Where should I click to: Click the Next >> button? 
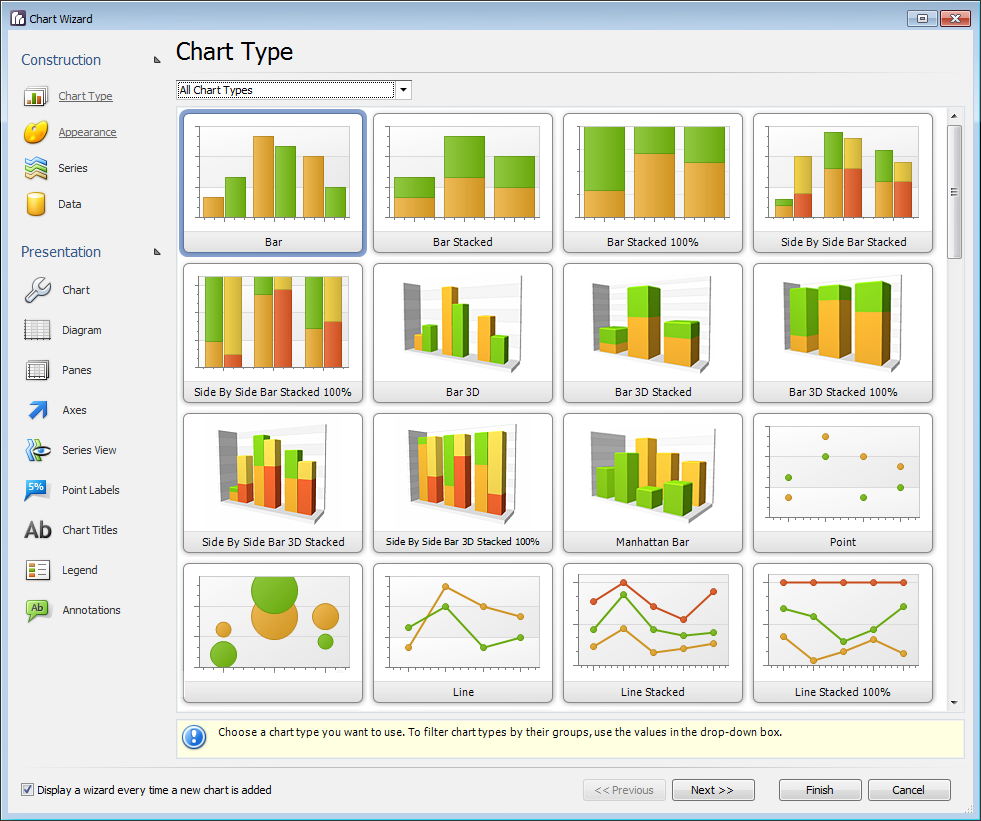pyautogui.click(x=713, y=790)
